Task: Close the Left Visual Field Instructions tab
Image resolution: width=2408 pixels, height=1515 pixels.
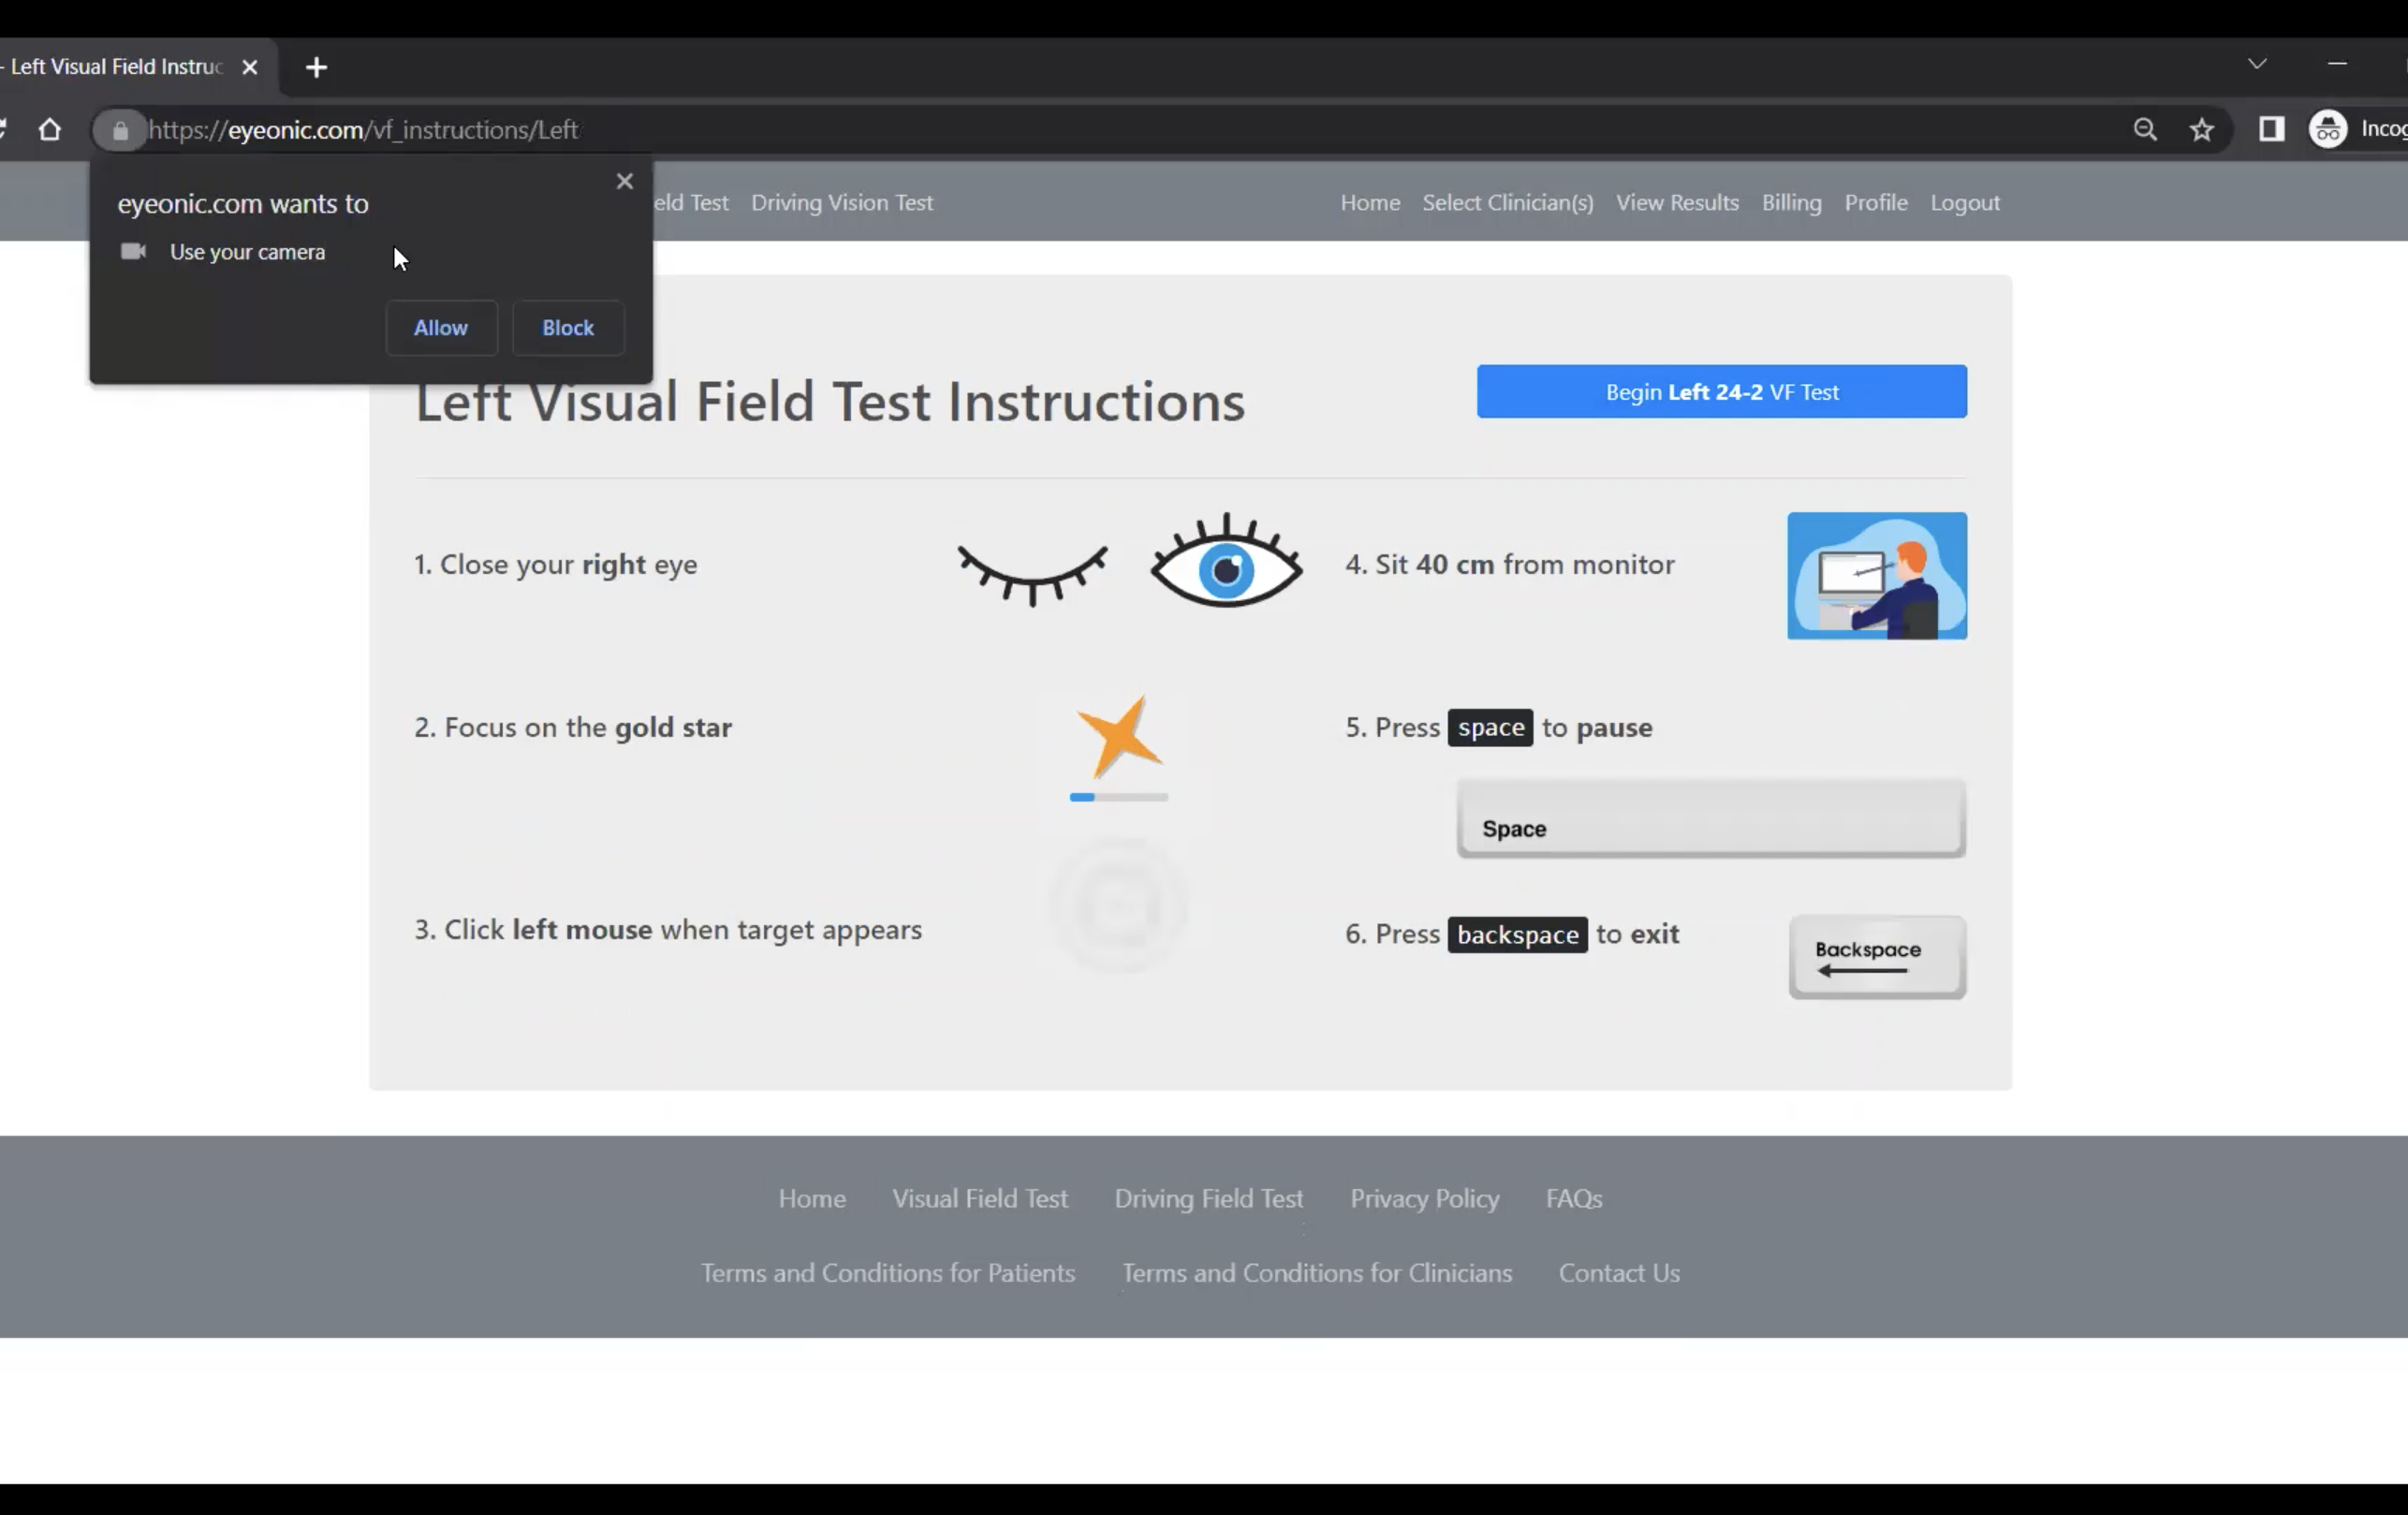Action: click(250, 67)
